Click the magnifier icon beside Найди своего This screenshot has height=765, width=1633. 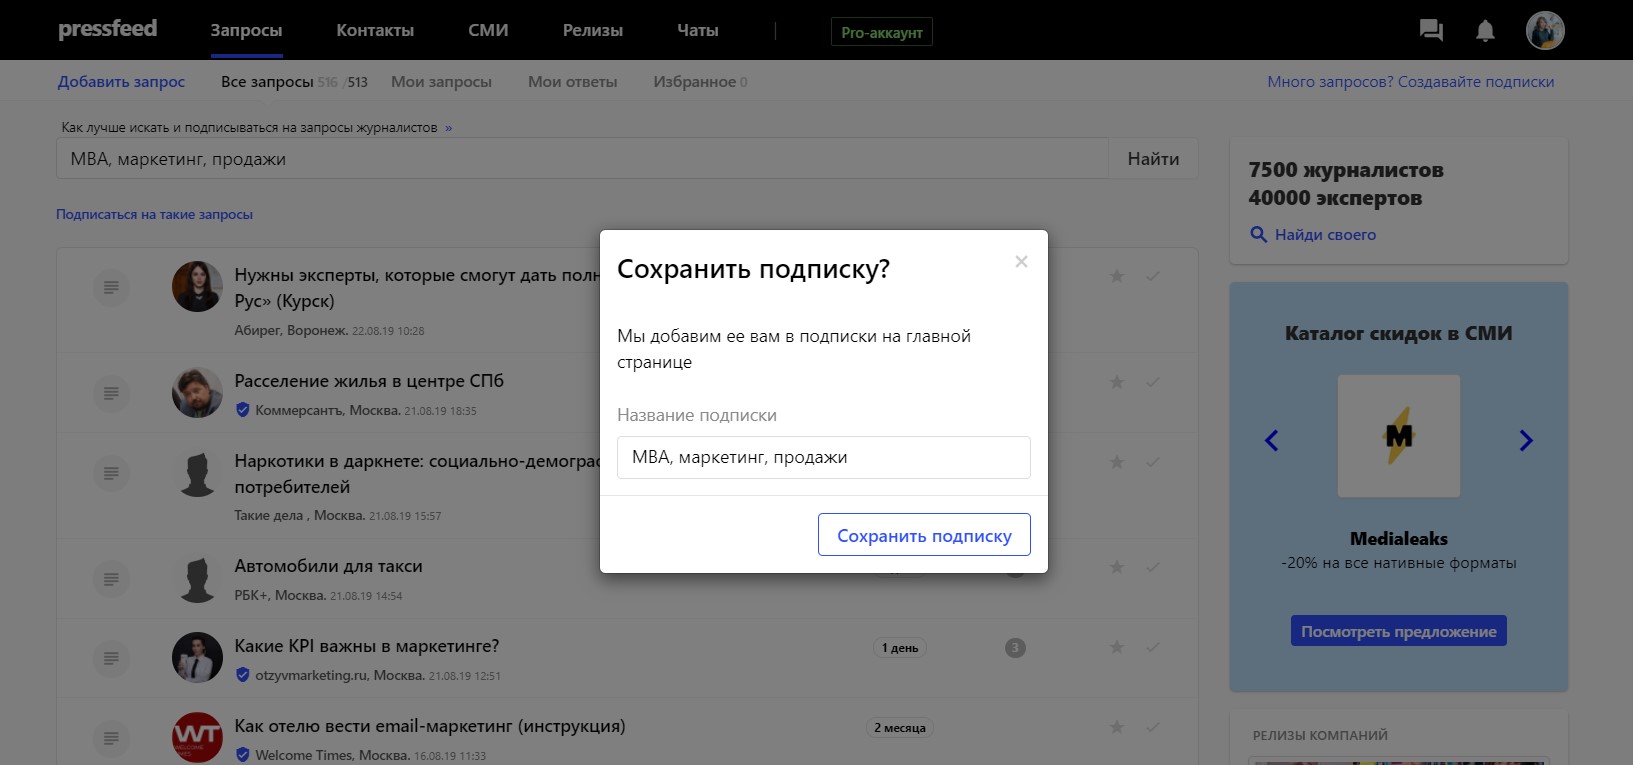[x=1259, y=234]
